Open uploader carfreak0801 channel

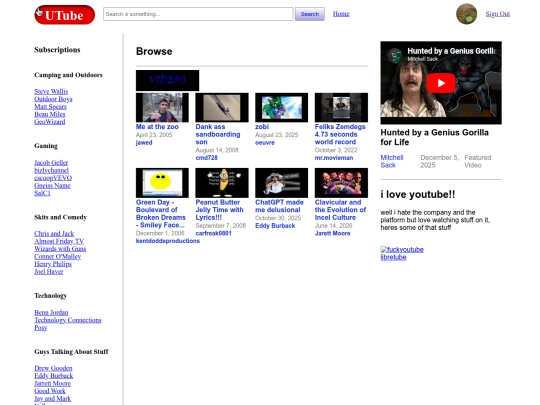coord(214,233)
